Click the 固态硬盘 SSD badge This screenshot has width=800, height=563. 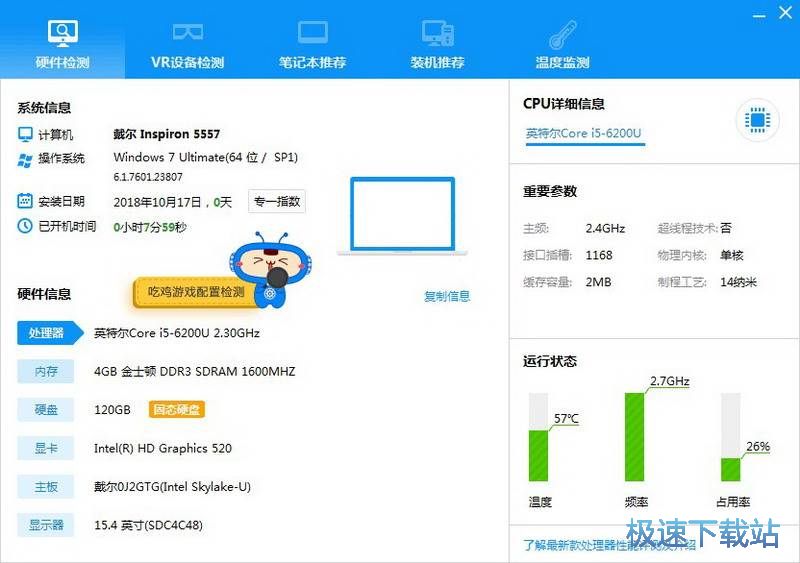177,409
